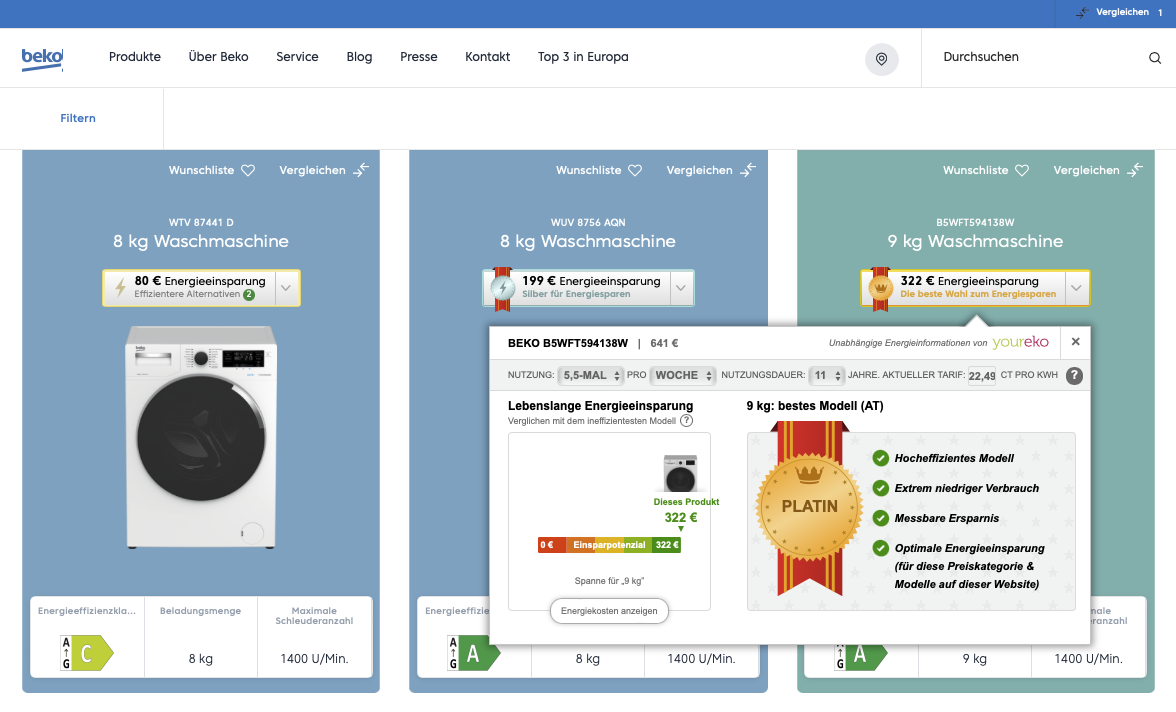Click 'BEKO B5WFT594138W' popup heading
Screen dimensions: 1176x712
[568, 343]
